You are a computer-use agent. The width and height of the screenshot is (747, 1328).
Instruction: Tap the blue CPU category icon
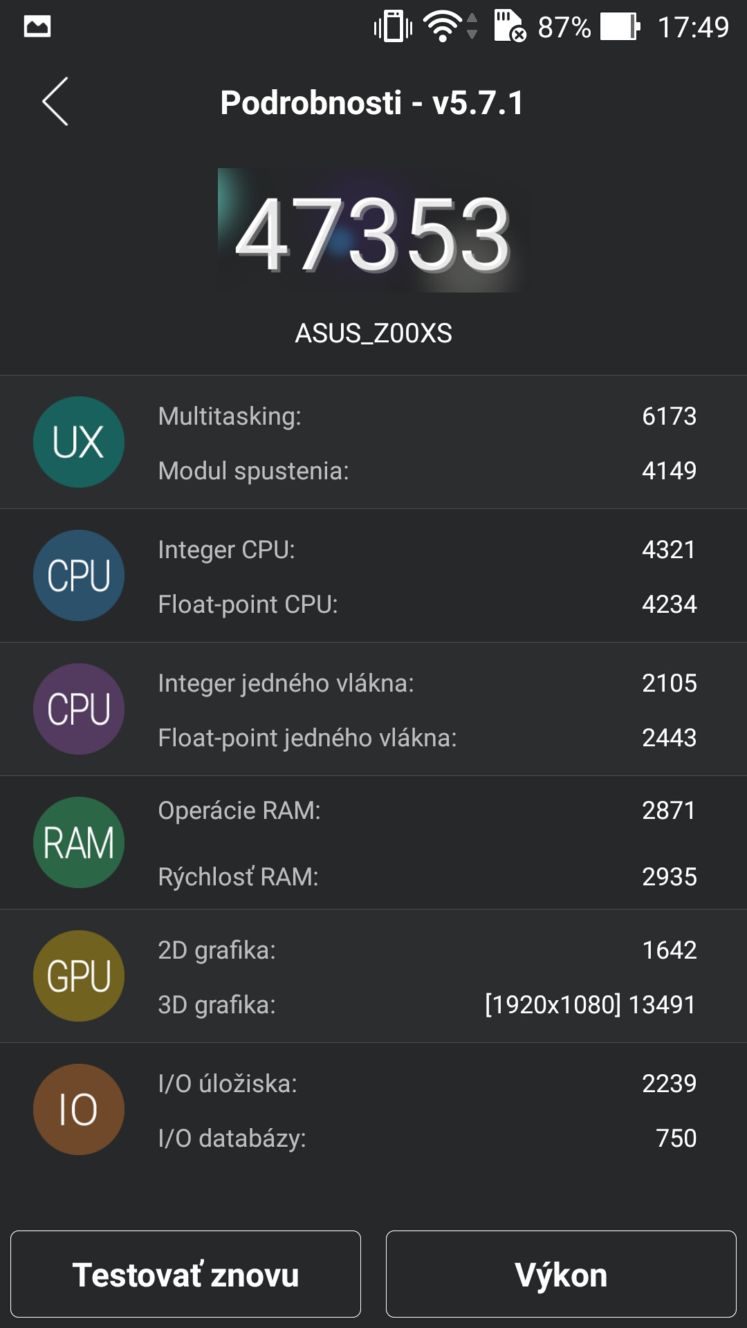click(x=79, y=576)
